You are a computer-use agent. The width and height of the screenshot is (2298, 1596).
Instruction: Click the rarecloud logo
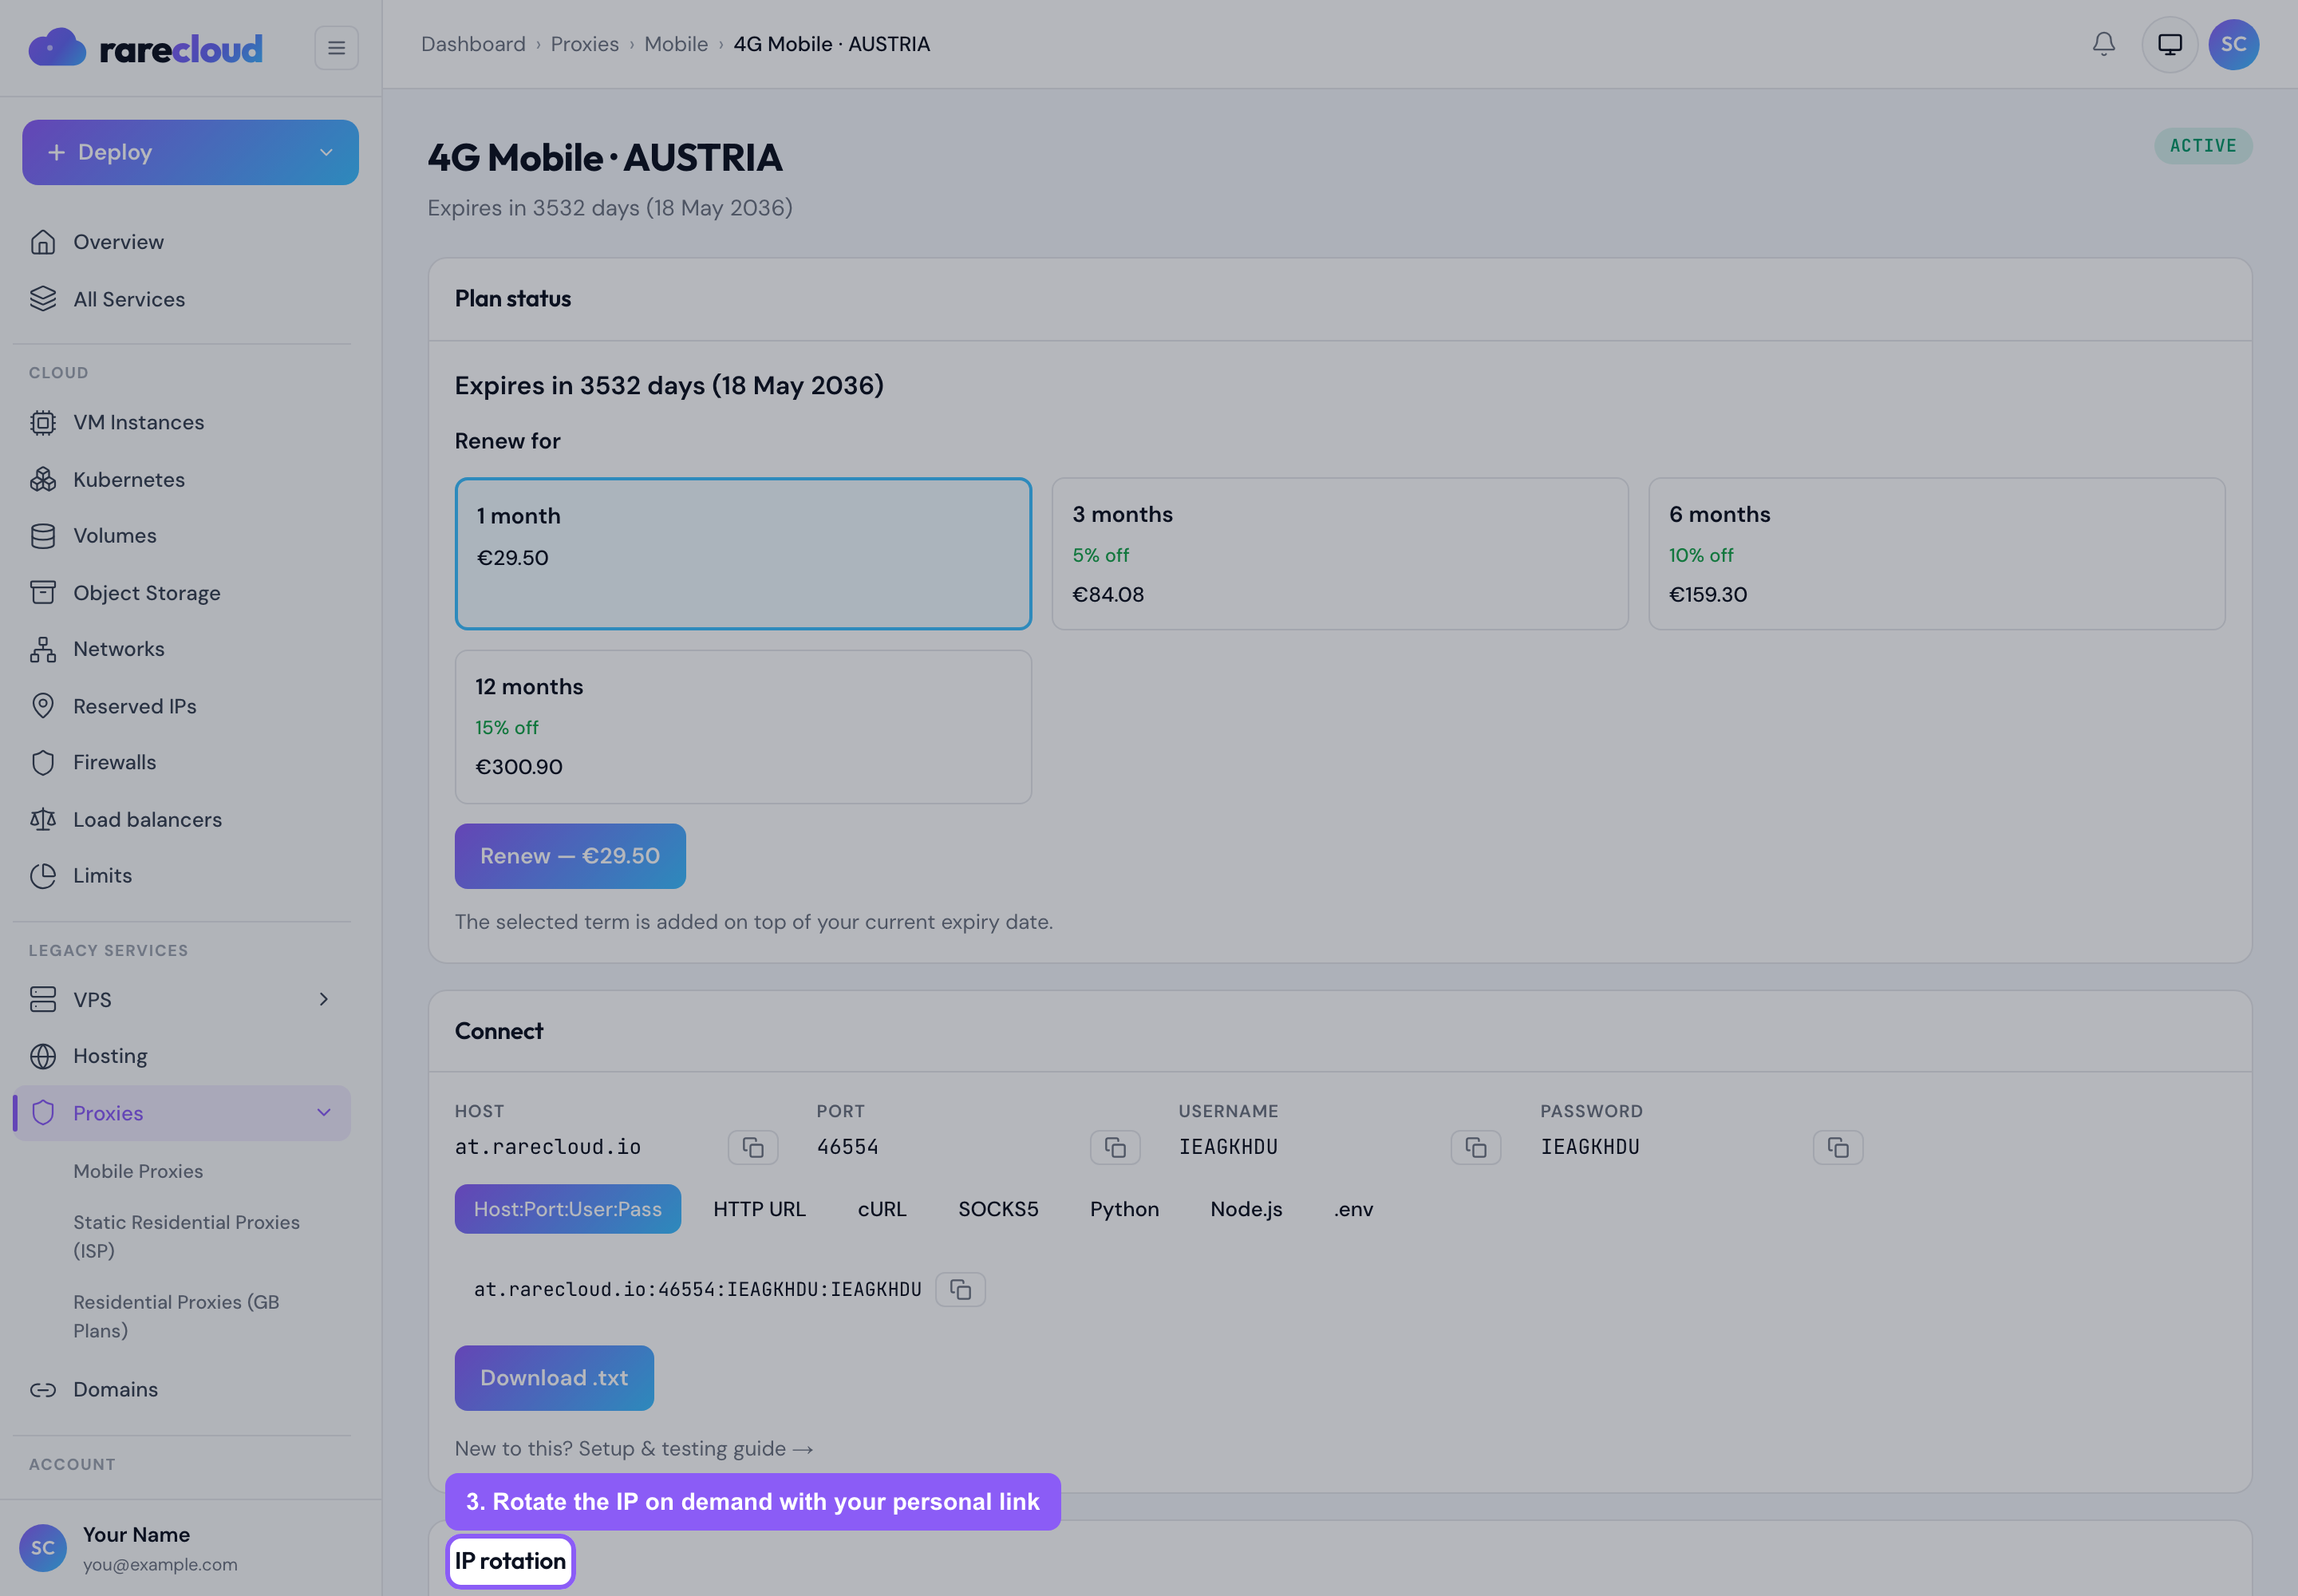[146, 47]
